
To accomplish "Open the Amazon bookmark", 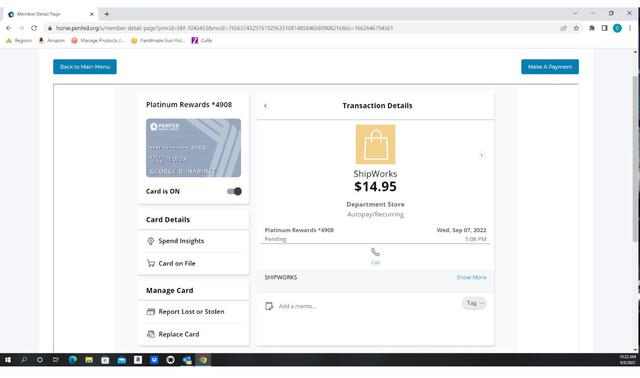I will (51, 40).
